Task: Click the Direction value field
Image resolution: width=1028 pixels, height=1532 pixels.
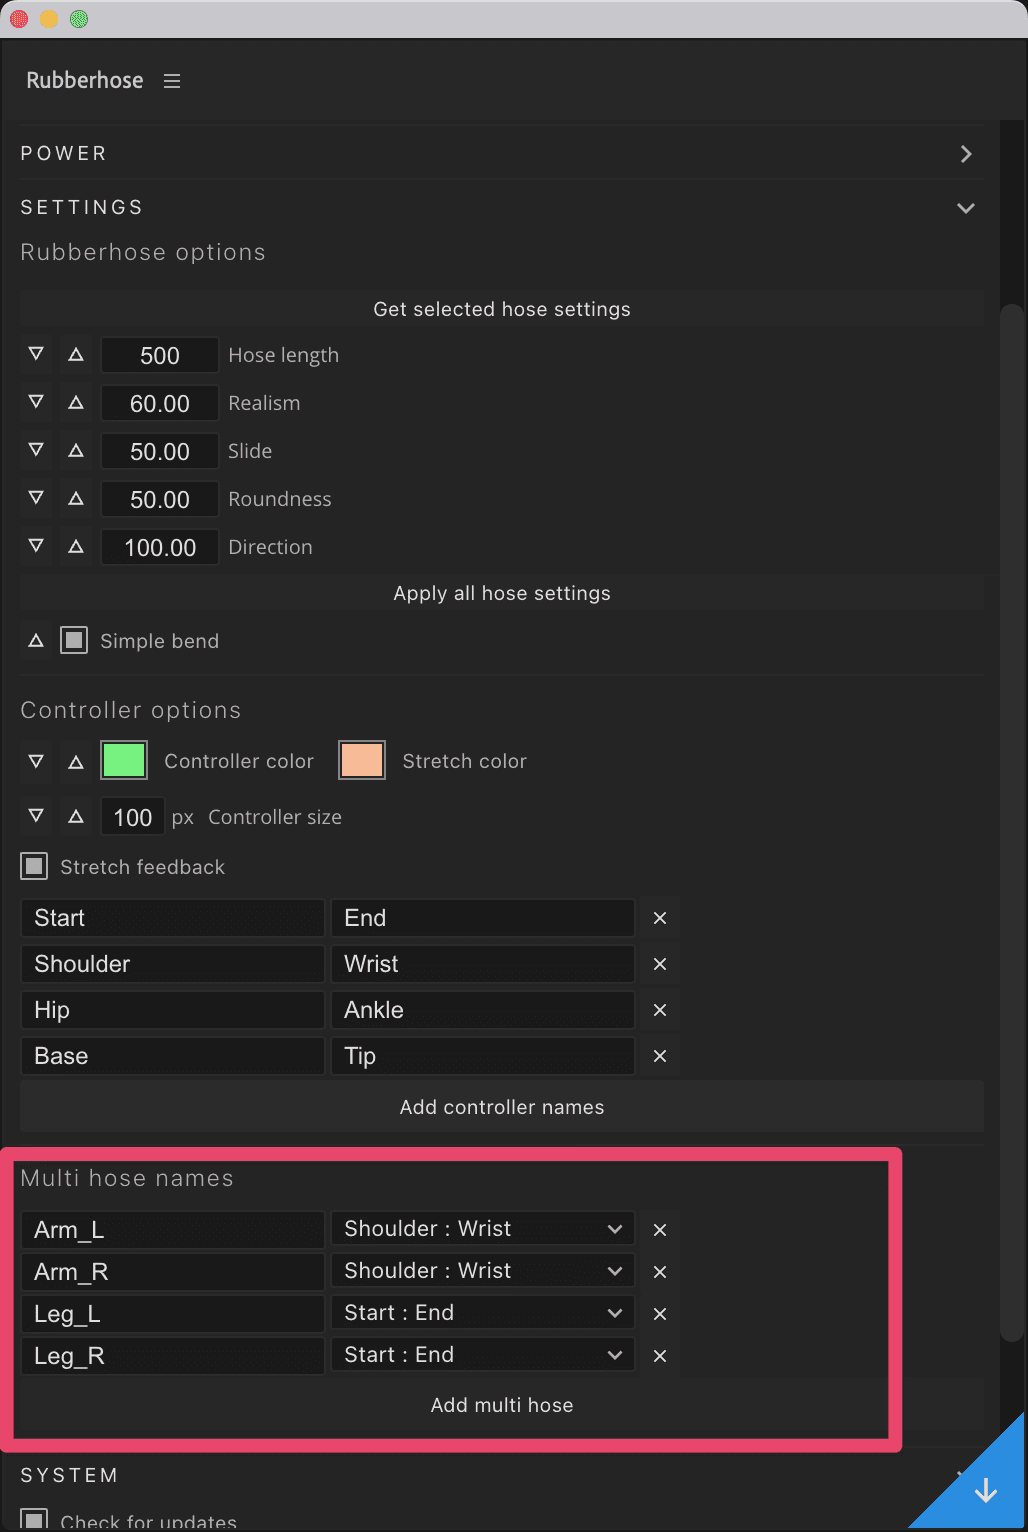Action: pos(160,547)
